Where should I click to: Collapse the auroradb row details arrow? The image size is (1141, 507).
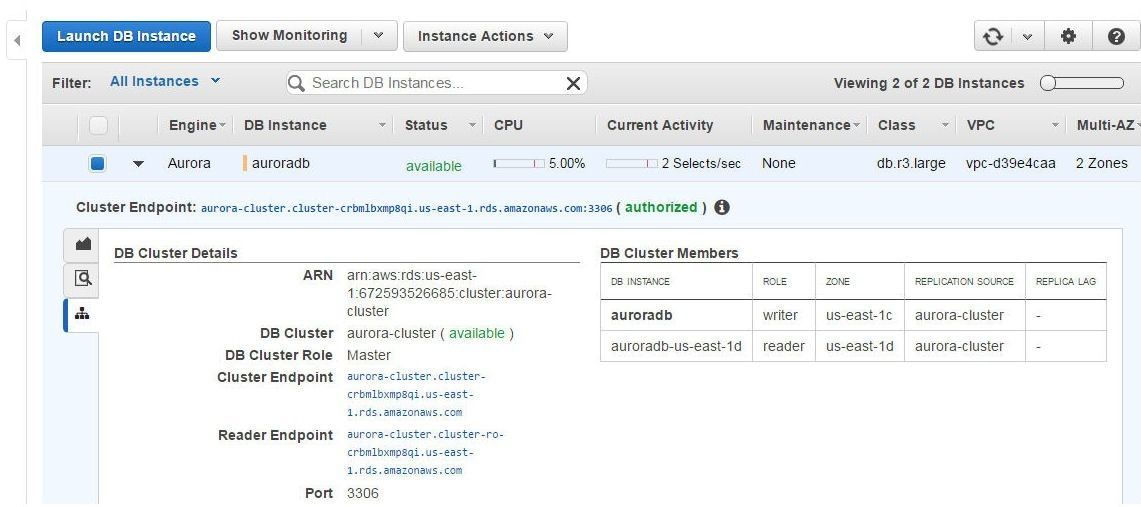[138, 164]
